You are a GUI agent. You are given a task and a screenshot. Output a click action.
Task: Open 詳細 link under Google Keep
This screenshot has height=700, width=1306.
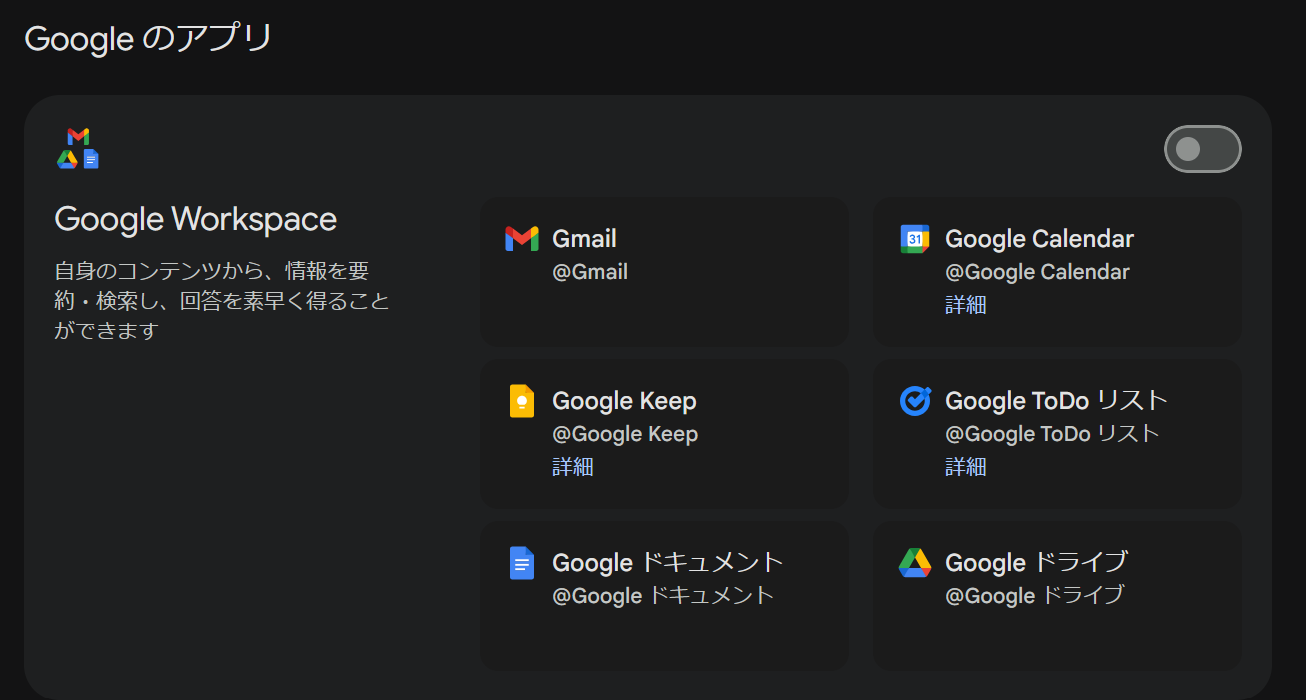pos(572,466)
